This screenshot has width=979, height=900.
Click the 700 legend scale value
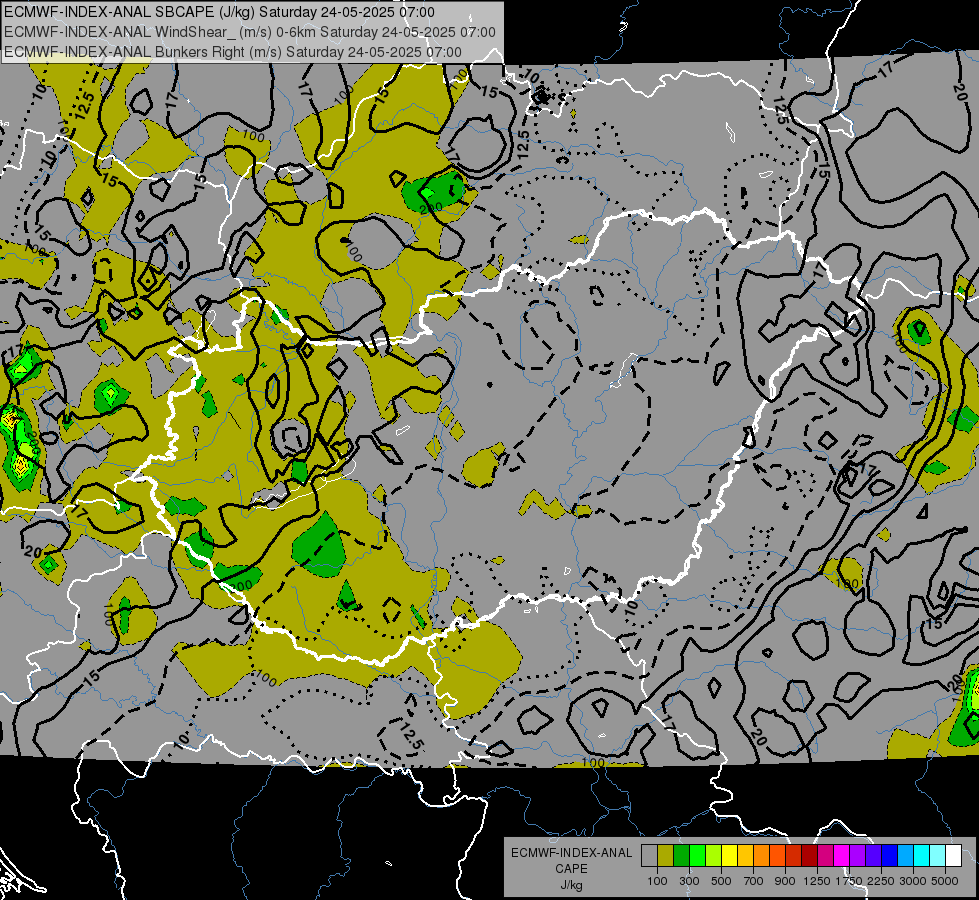coord(753,881)
